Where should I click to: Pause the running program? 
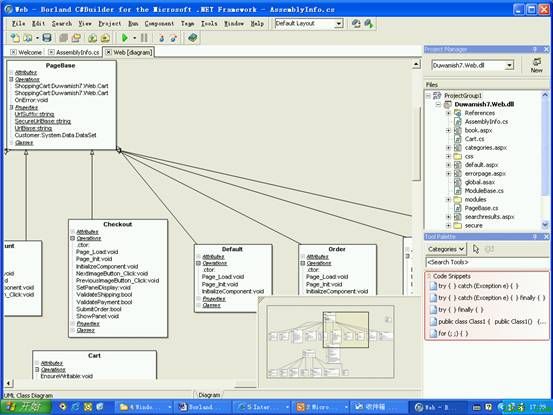point(144,38)
